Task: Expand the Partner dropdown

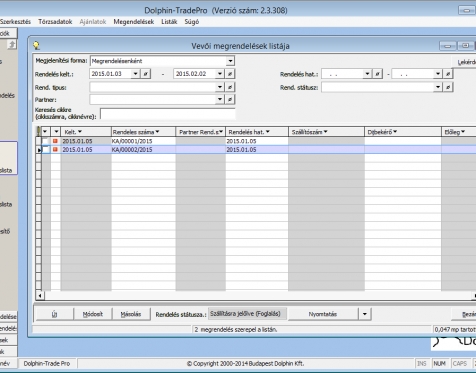Action: (x=220, y=99)
